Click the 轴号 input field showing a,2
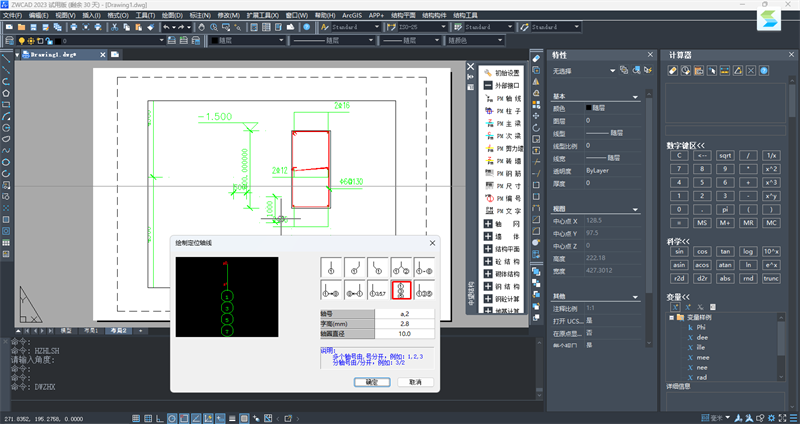 point(404,314)
